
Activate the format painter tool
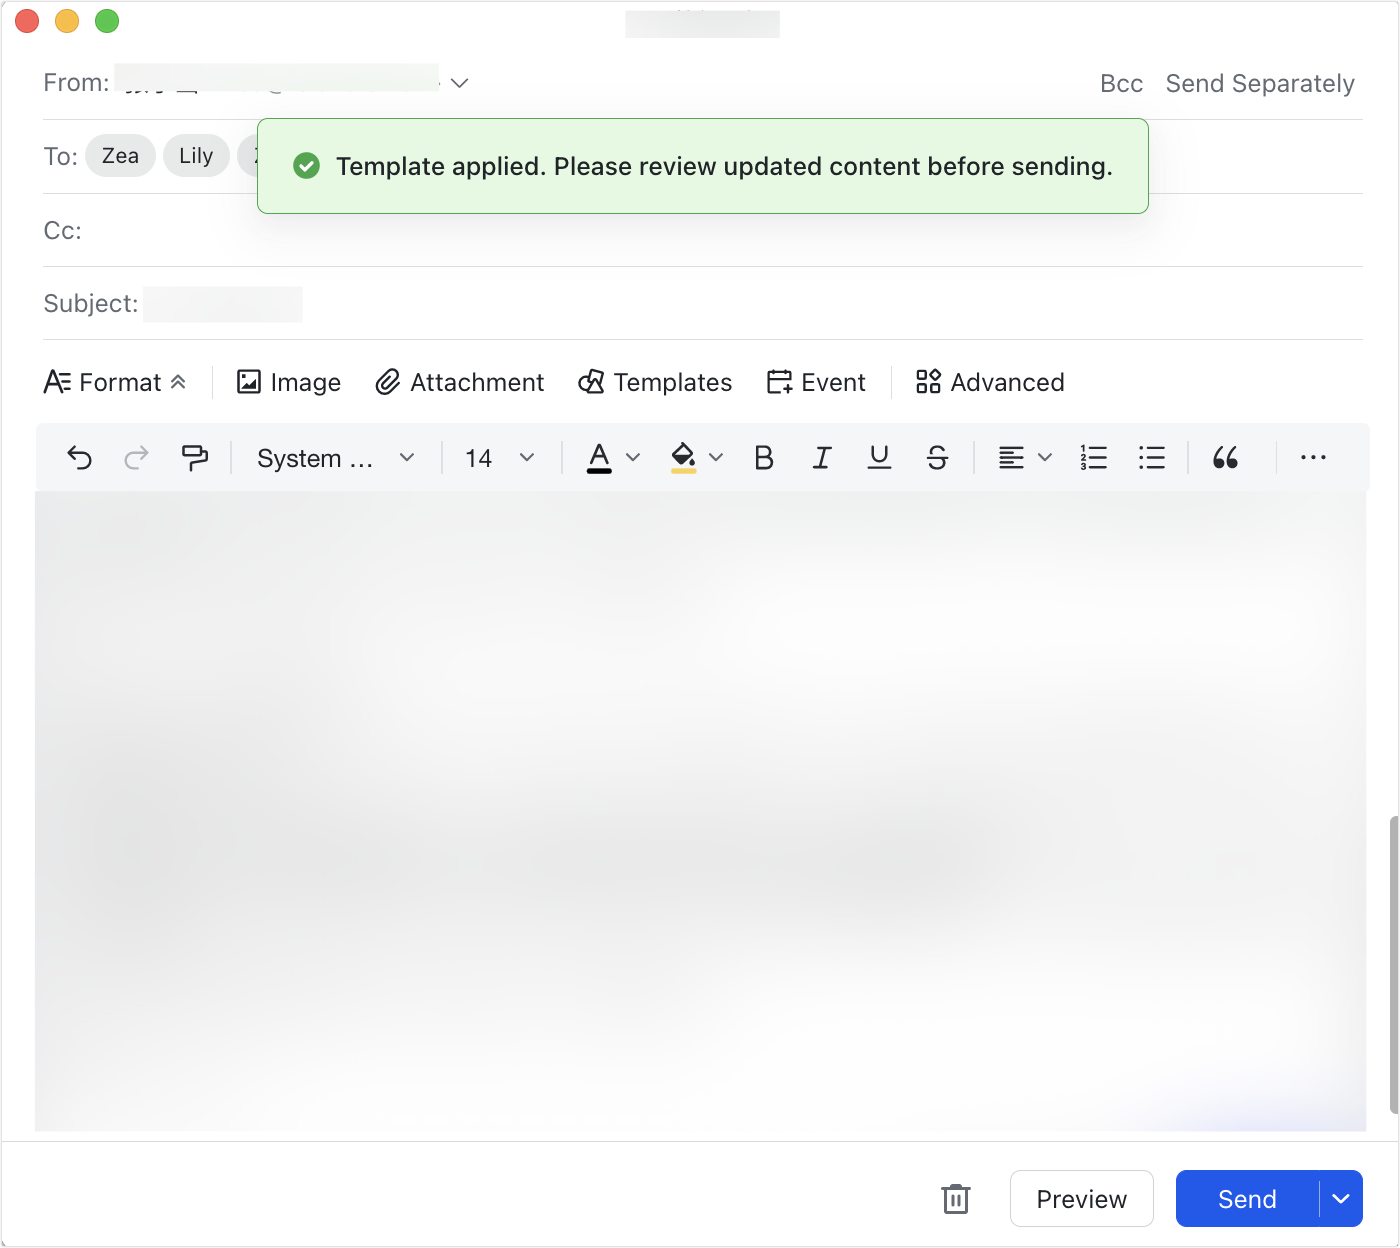pos(194,458)
